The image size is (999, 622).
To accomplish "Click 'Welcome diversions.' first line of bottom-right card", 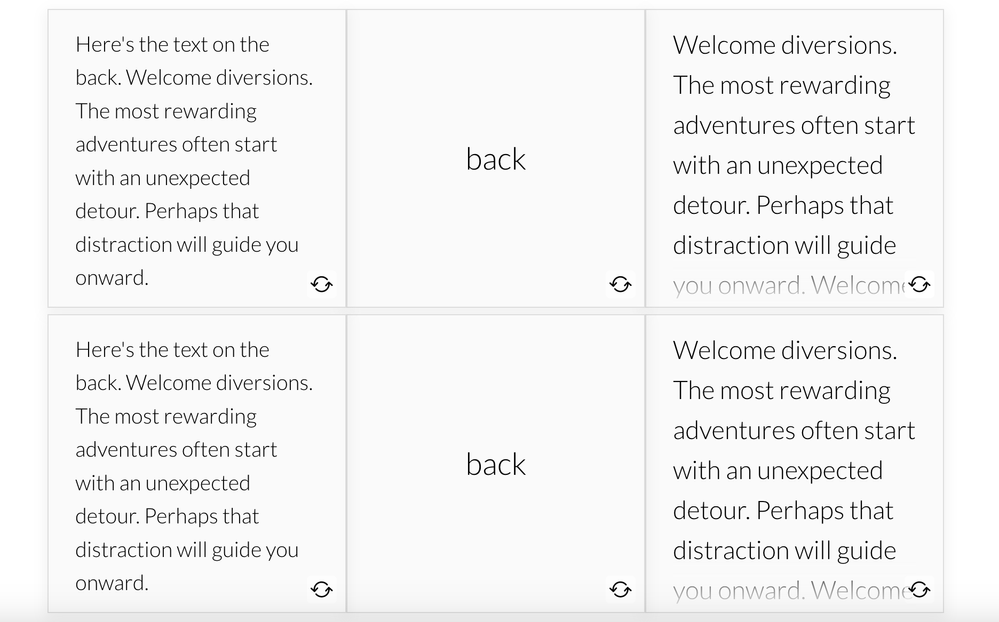I will click(x=785, y=350).
